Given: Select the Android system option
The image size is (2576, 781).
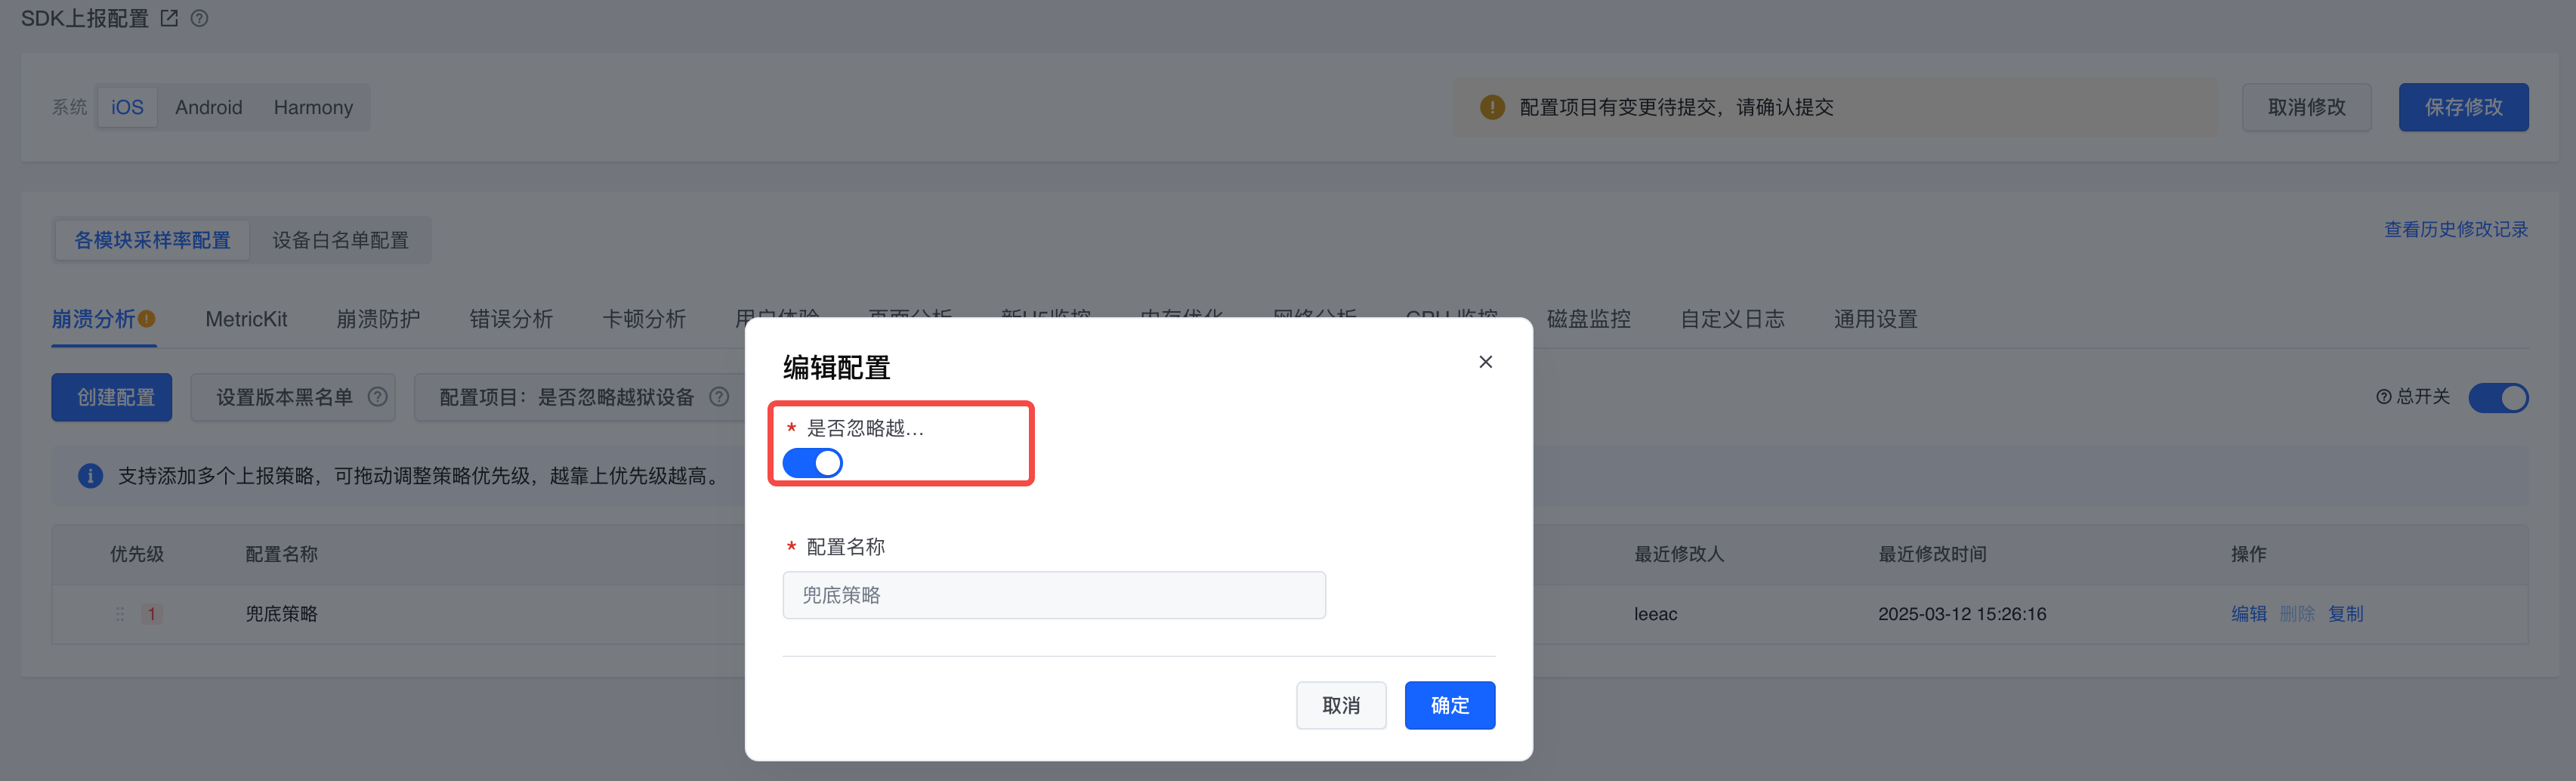Looking at the screenshot, I should point(209,107).
